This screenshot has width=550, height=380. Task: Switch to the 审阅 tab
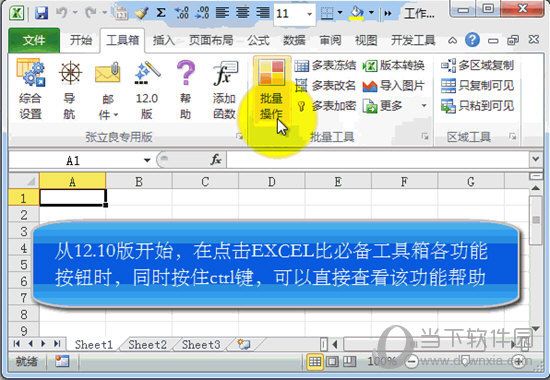(330, 40)
